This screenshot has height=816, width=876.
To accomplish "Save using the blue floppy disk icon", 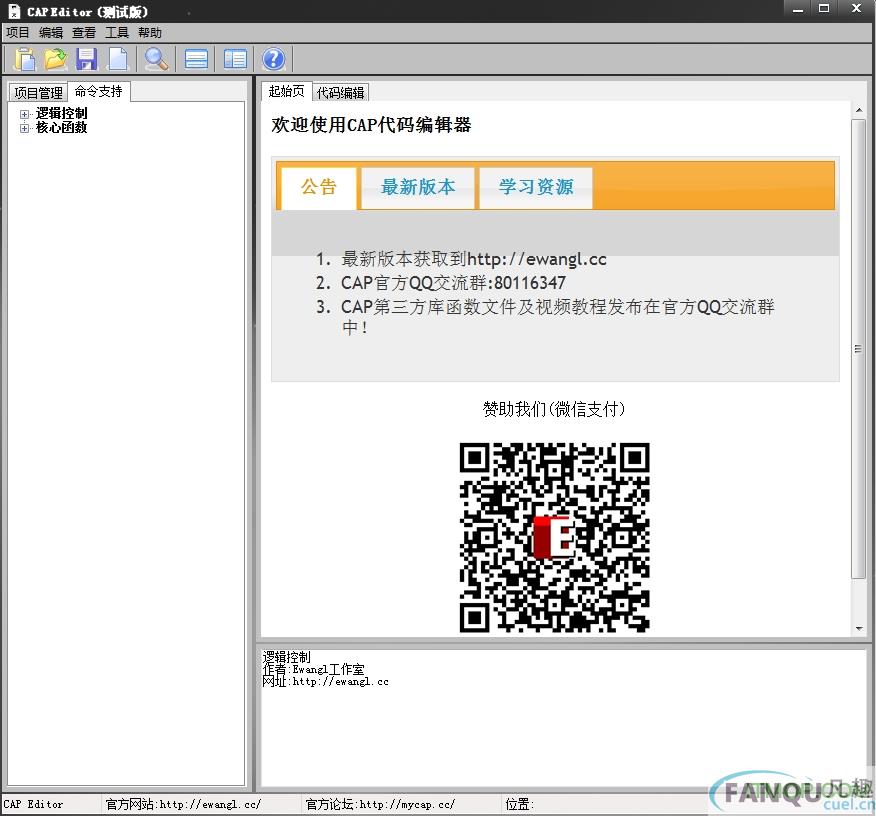I will (x=87, y=59).
